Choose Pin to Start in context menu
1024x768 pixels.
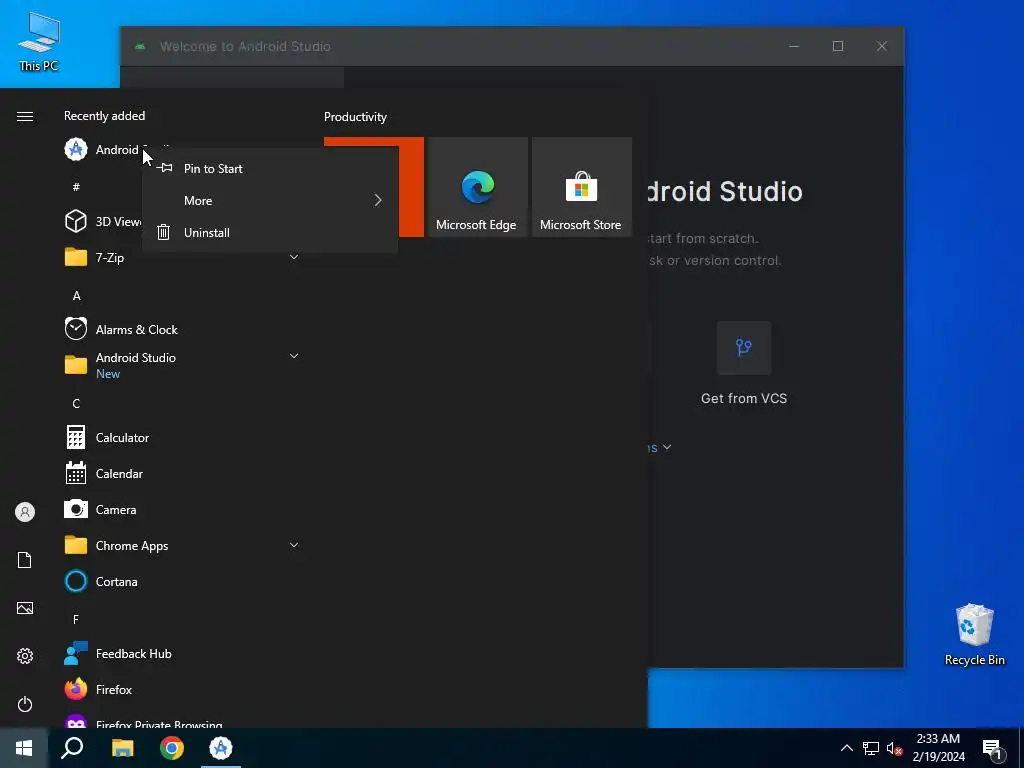pyautogui.click(x=270, y=168)
